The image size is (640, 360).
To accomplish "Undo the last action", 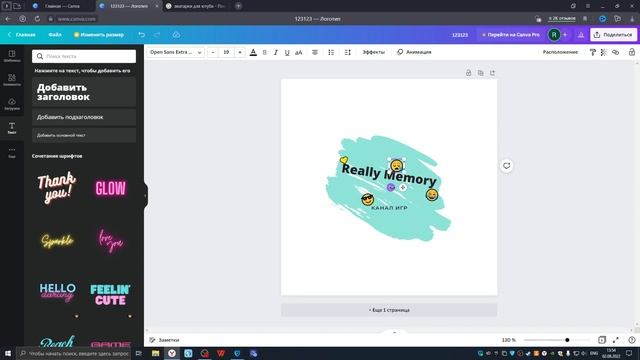I will (x=141, y=35).
